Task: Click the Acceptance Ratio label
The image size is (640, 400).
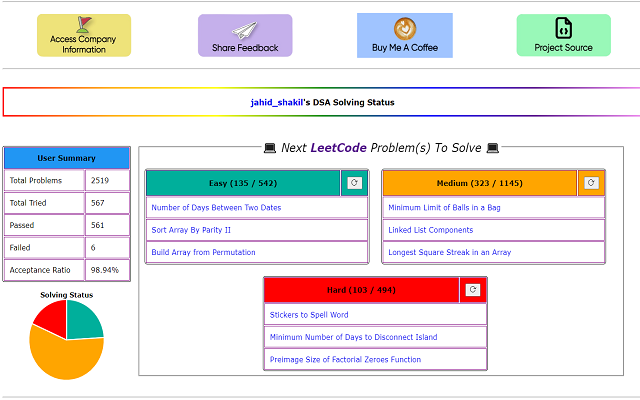Action: click(40, 270)
